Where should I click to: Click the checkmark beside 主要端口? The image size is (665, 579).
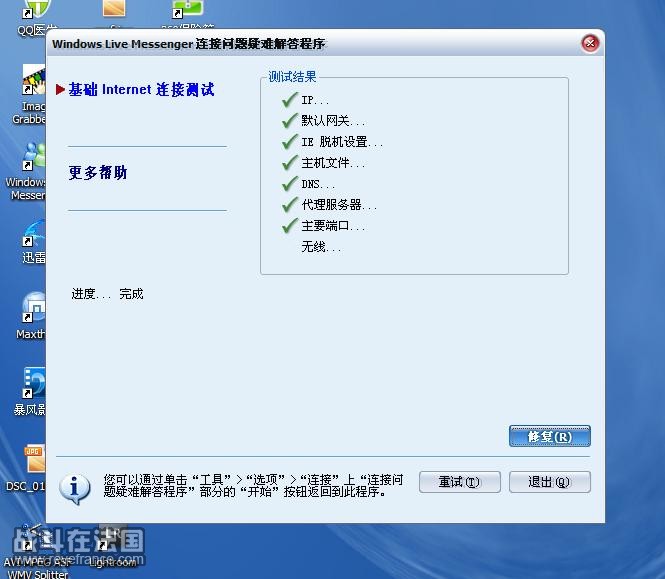290,226
